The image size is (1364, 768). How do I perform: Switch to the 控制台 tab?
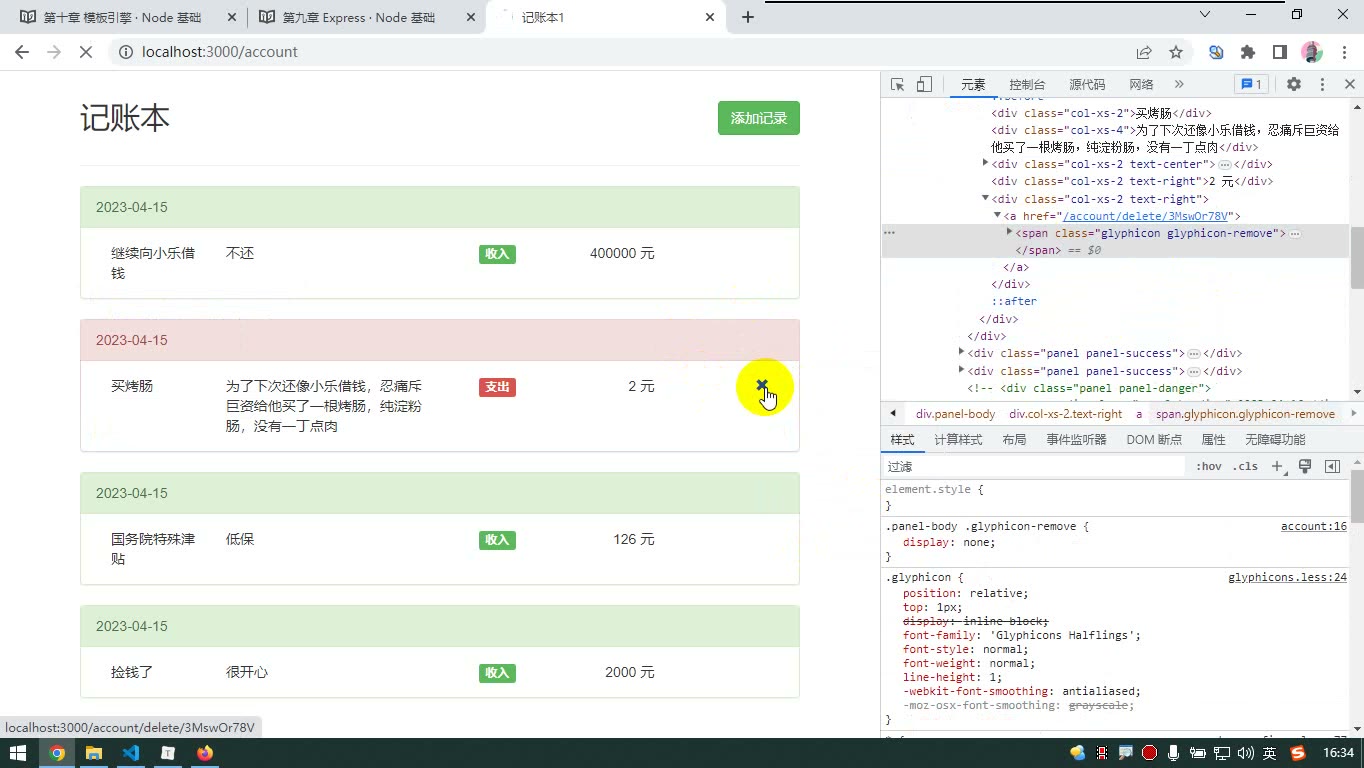[x=1027, y=85]
